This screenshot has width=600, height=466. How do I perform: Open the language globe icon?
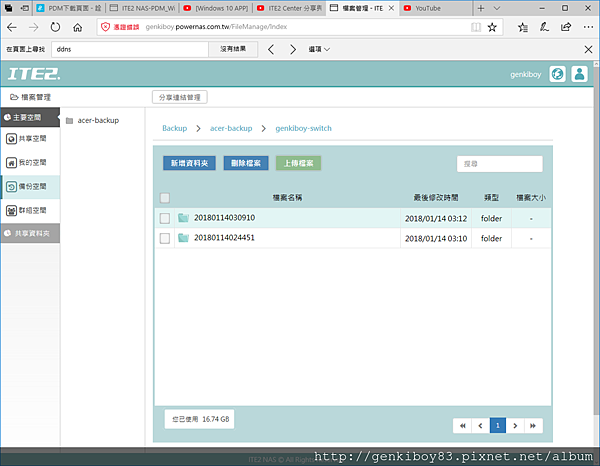(x=558, y=74)
